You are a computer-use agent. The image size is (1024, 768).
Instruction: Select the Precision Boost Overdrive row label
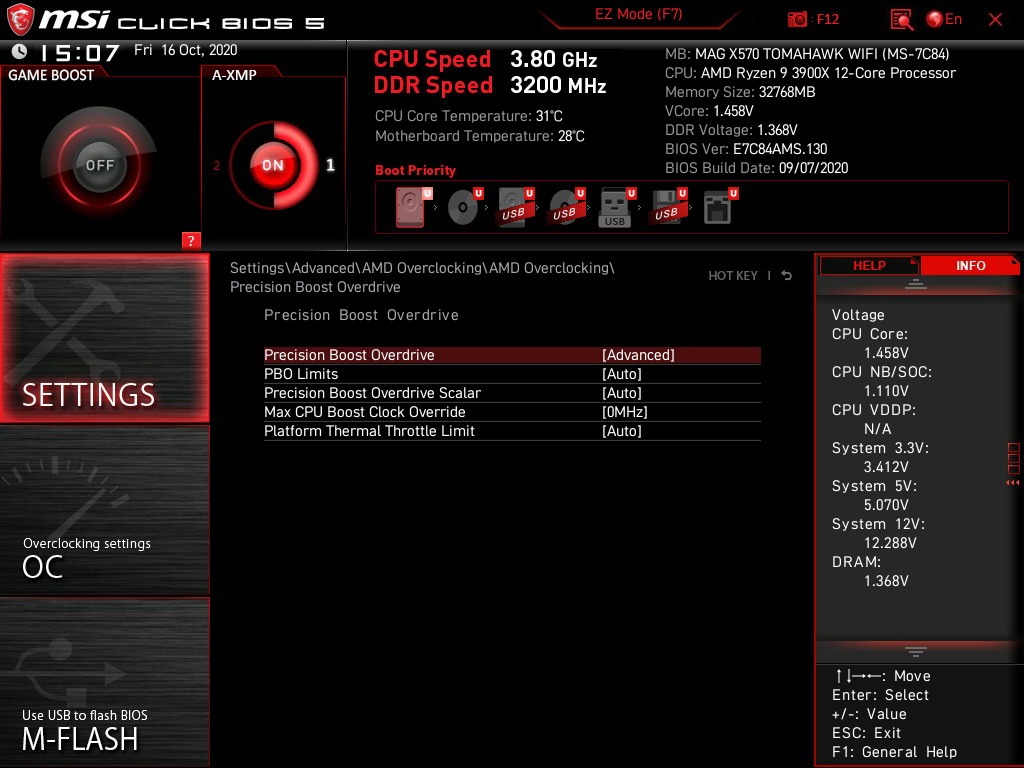pyautogui.click(x=349, y=355)
